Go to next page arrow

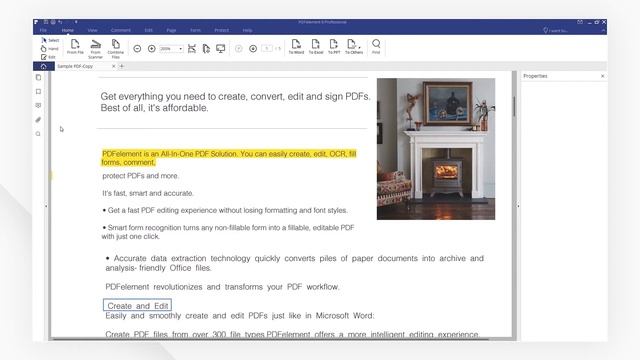pos(253,49)
